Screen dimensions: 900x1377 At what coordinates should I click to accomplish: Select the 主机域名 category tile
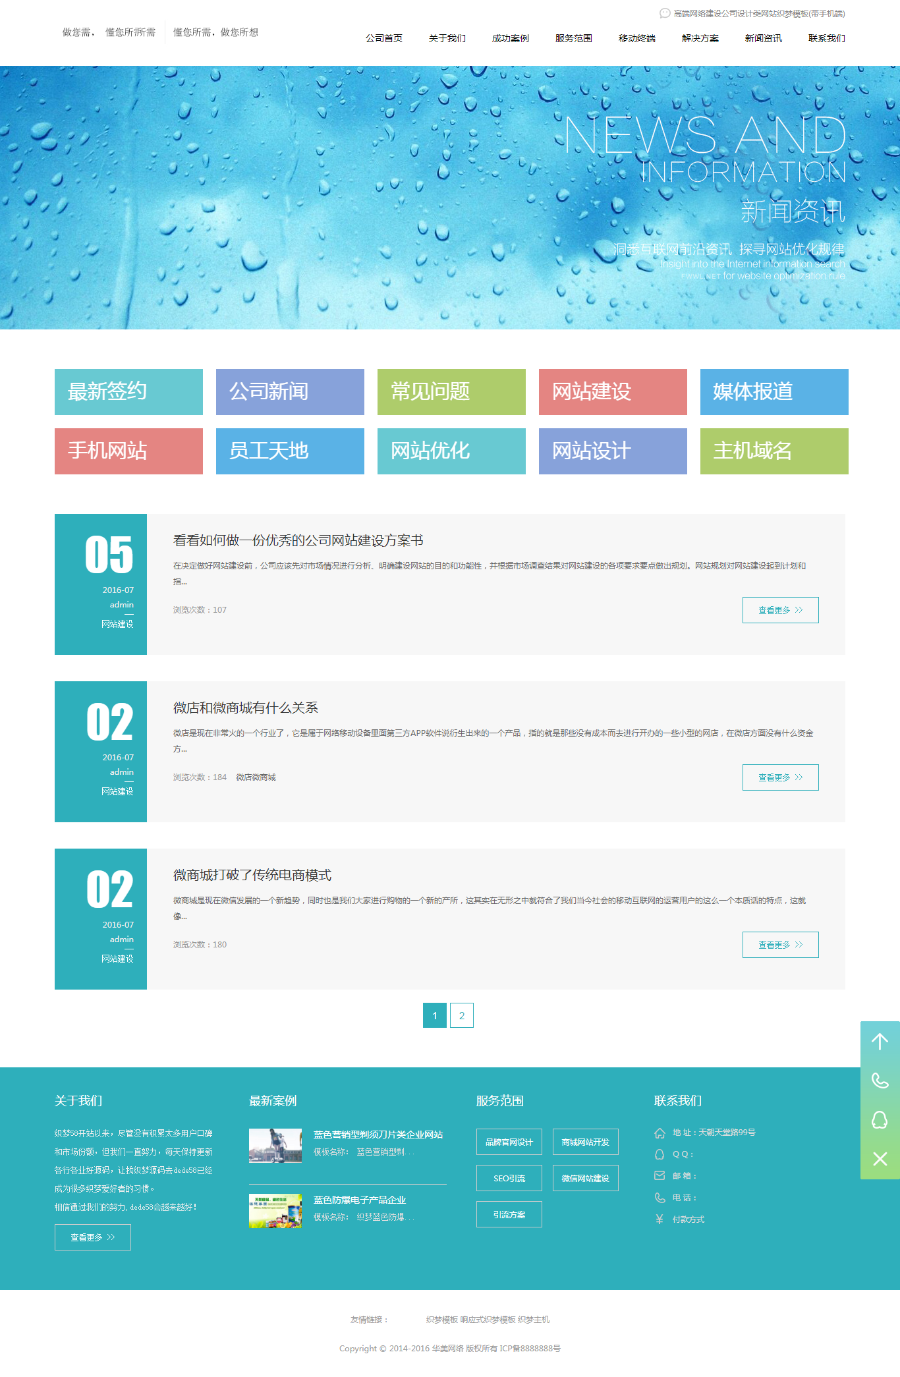point(774,451)
